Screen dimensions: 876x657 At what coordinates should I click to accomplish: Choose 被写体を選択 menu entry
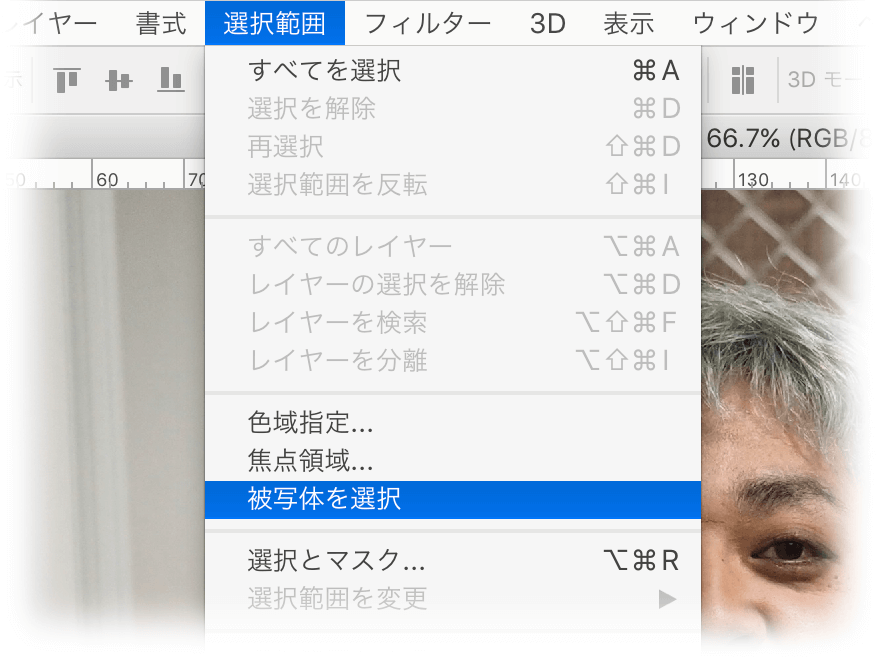point(453,499)
